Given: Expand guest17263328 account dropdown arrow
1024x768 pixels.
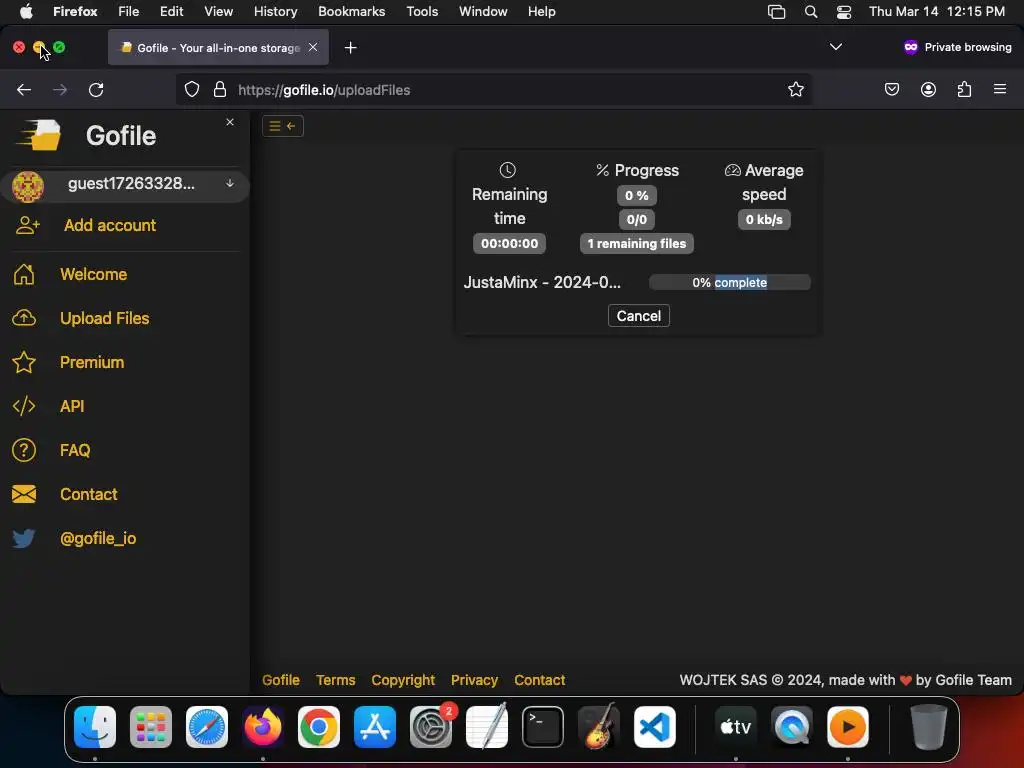Looking at the screenshot, I should [x=230, y=184].
